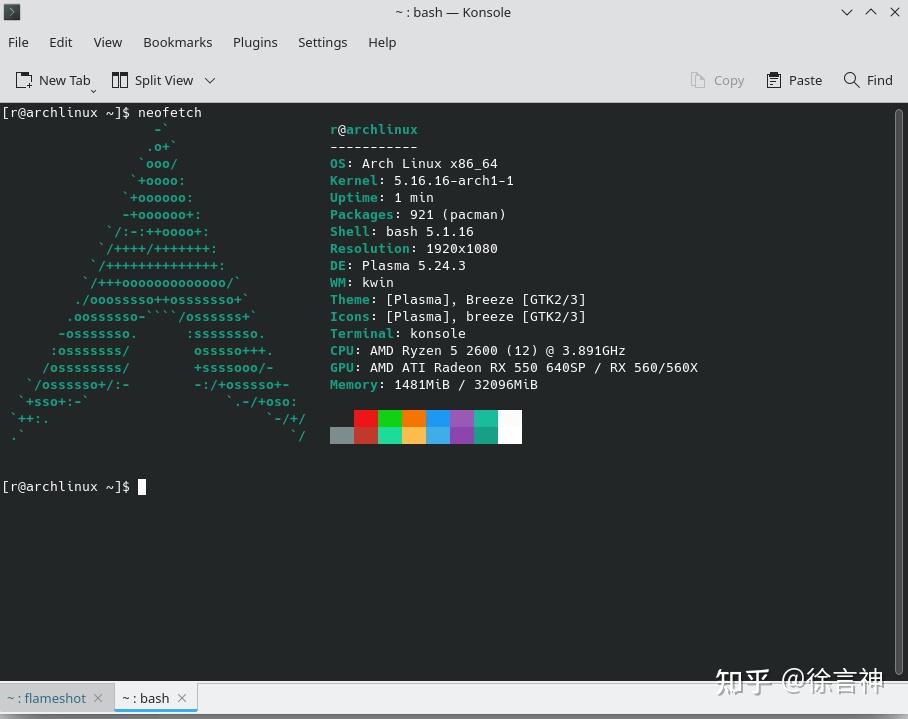Open a new tab using the New Tab icon

(x=22, y=80)
